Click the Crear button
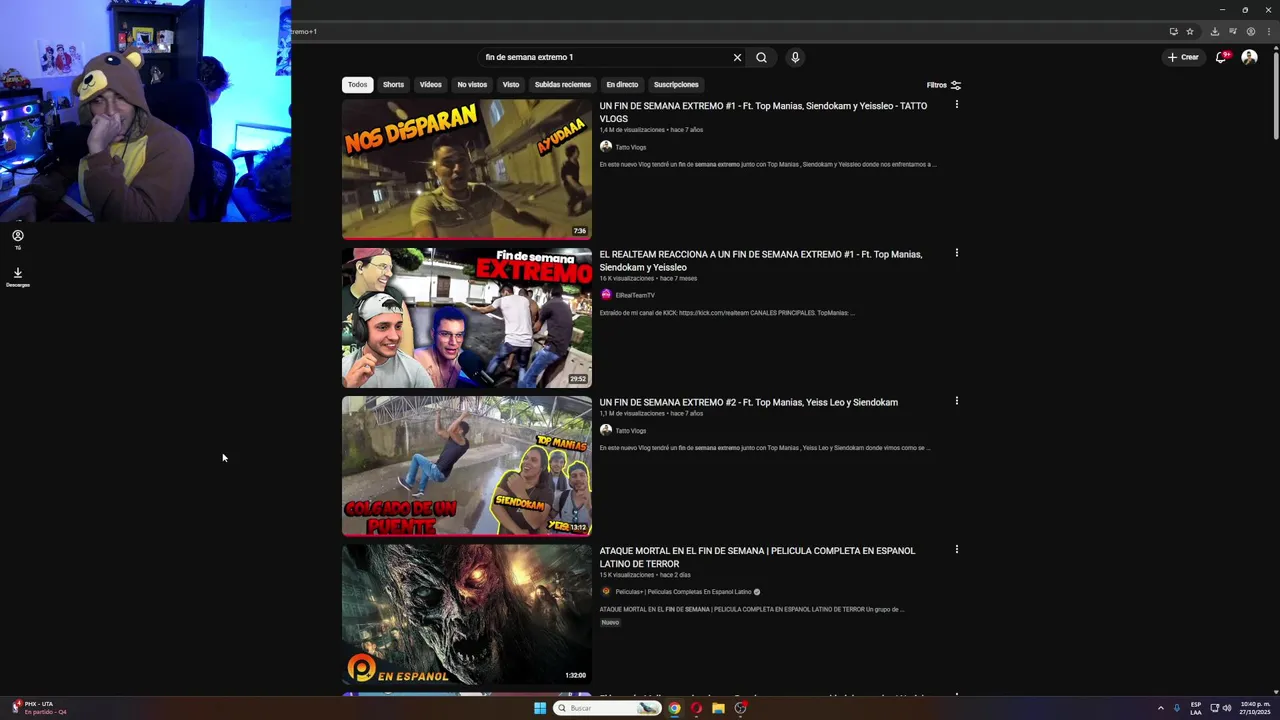The image size is (1280, 720). coord(1183,57)
